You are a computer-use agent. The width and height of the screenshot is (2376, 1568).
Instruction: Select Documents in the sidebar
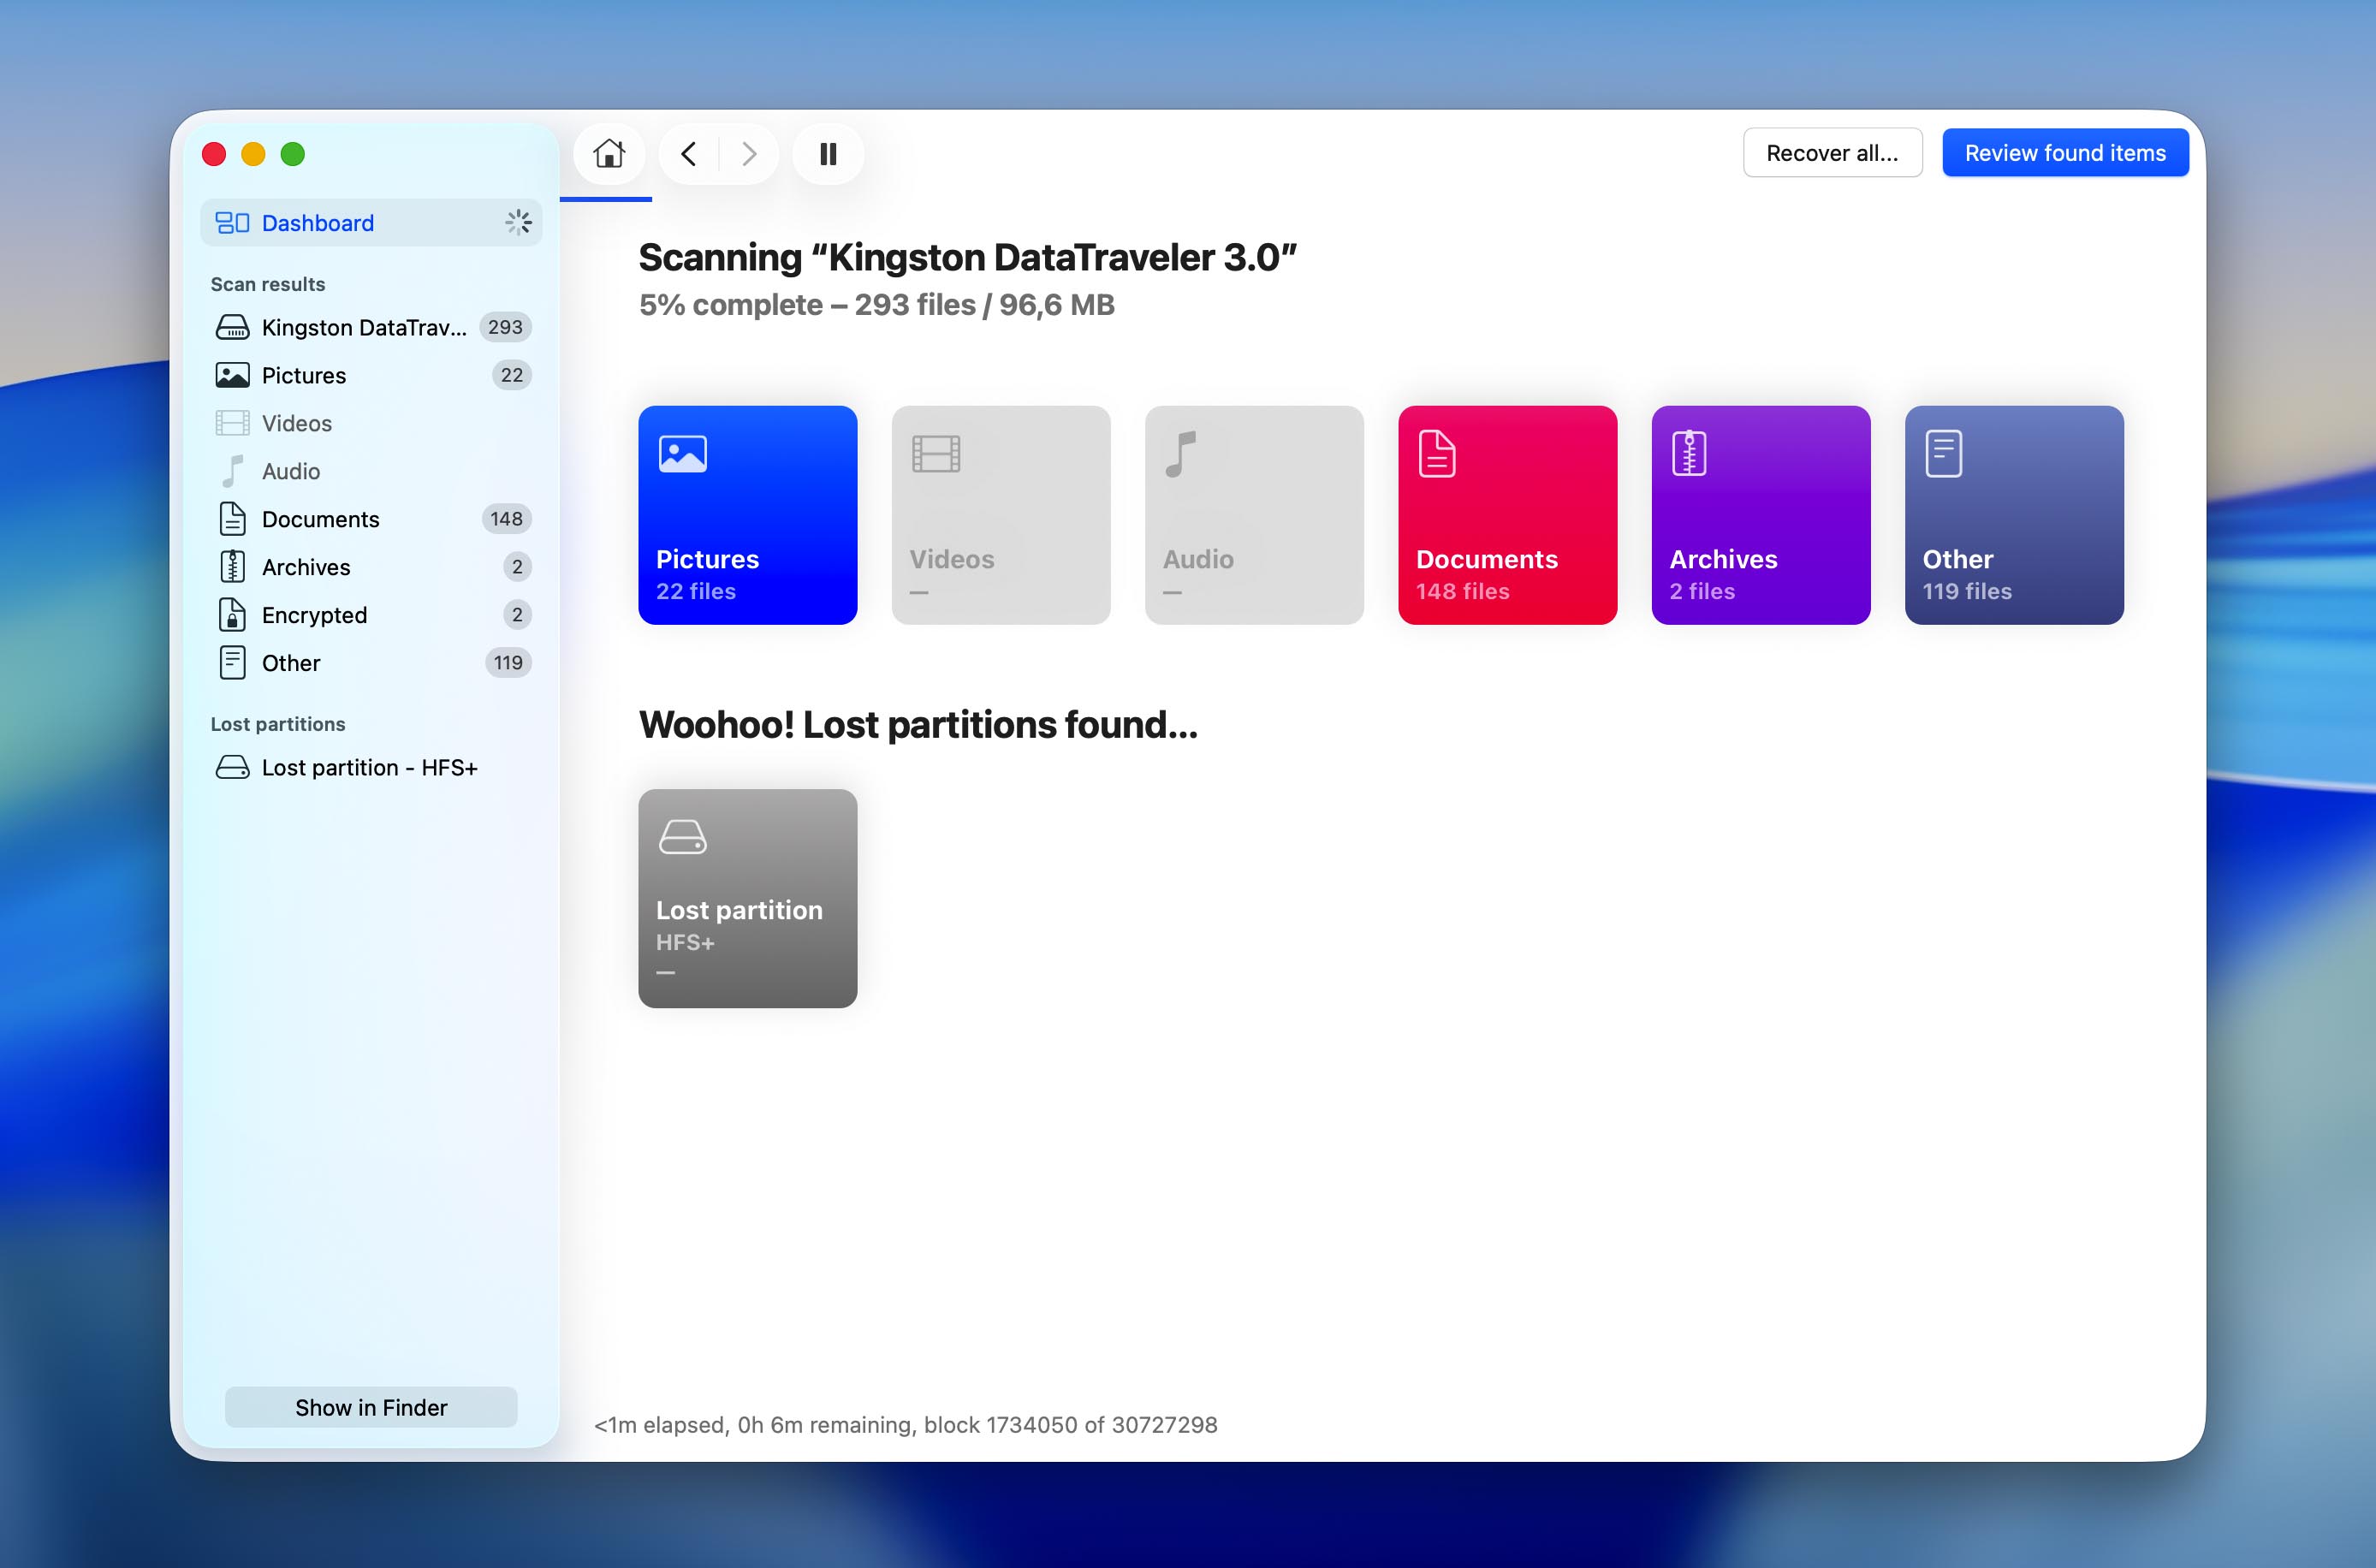pos(371,519)
